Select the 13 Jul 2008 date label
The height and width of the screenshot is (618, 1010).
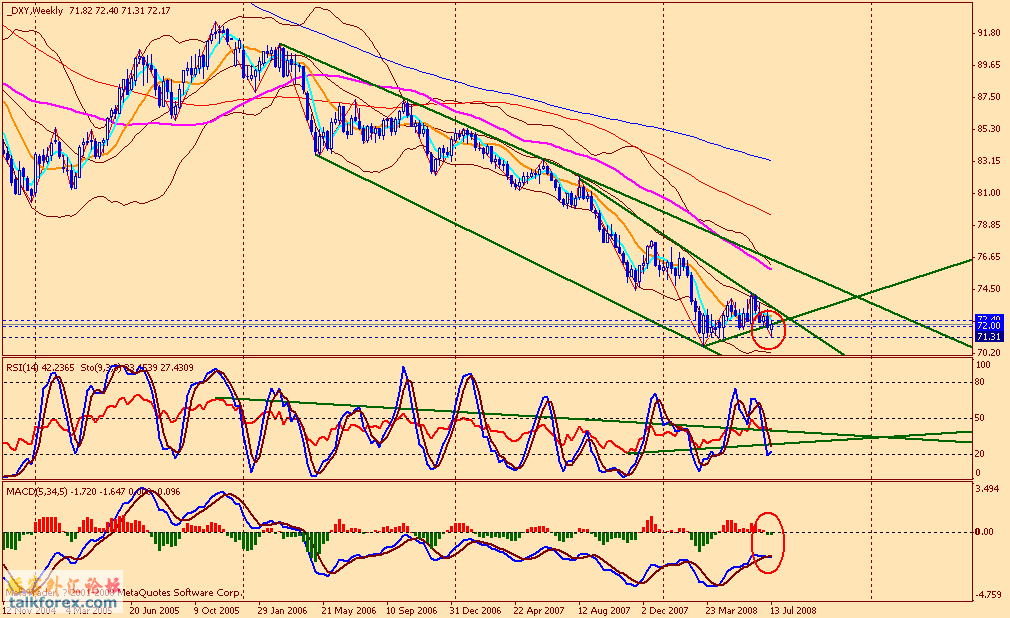pyautogui.click(x=794, y=610)
